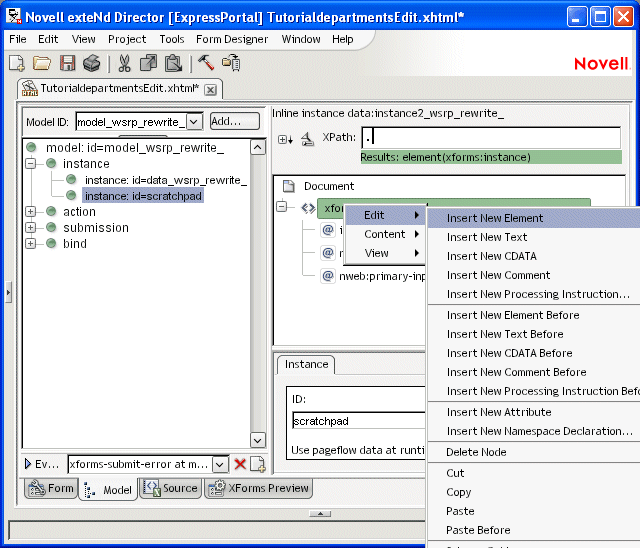Open the xforms-submit-error event dropdown
The width and height of the screenshot is (640, 548).
220,464
